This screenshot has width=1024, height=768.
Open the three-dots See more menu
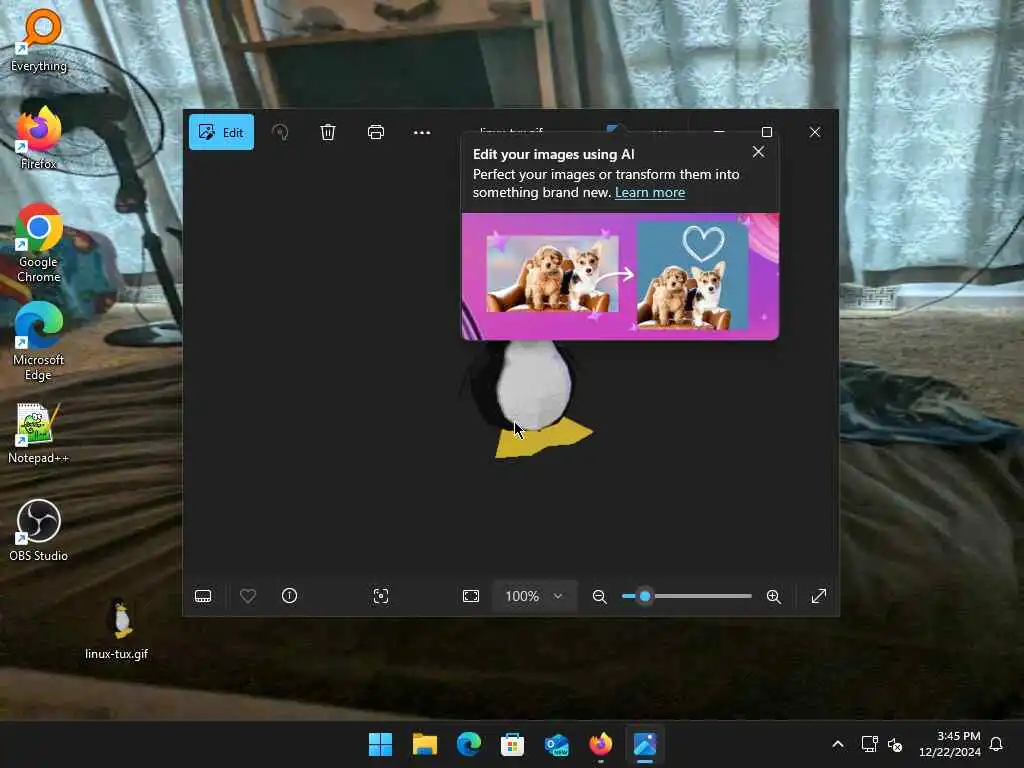[422, 133]
